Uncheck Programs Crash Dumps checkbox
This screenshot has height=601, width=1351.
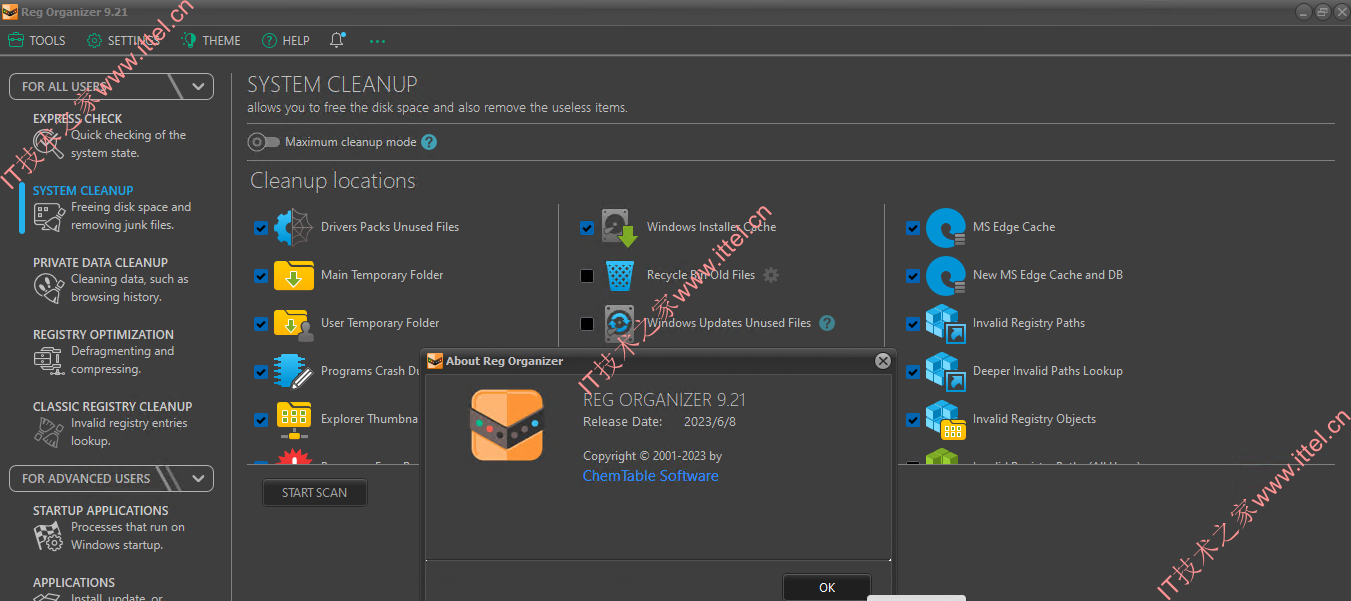(x=261, y=372)
